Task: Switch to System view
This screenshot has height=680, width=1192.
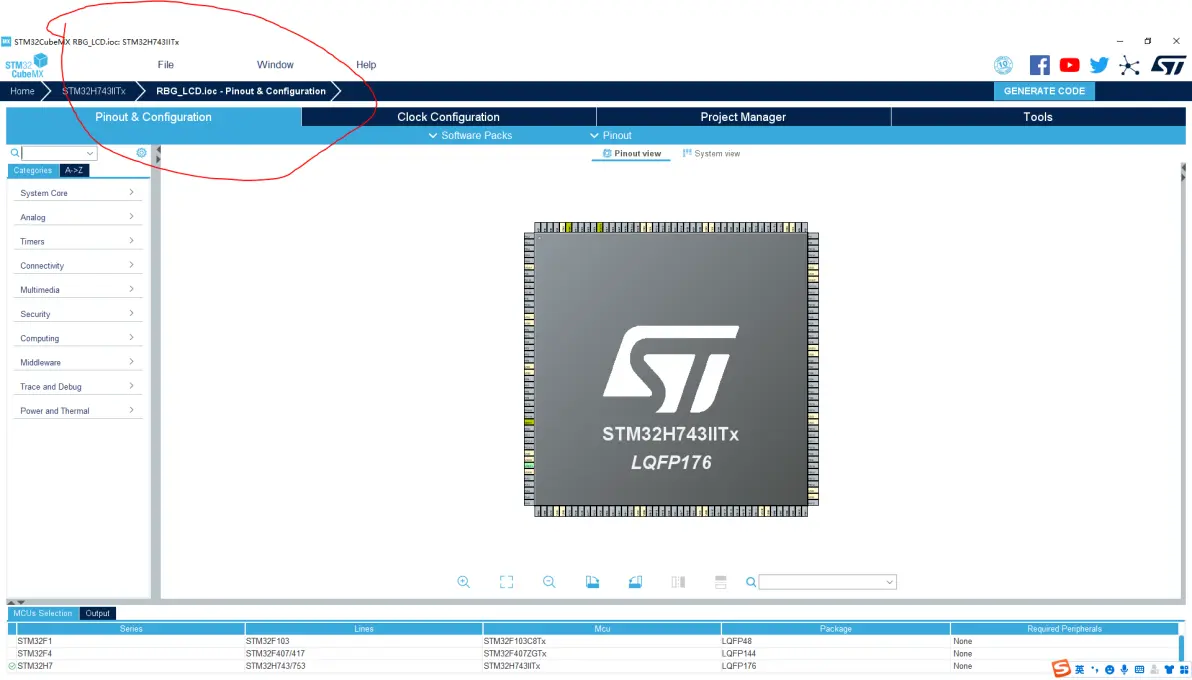Action: coord(712,154)
